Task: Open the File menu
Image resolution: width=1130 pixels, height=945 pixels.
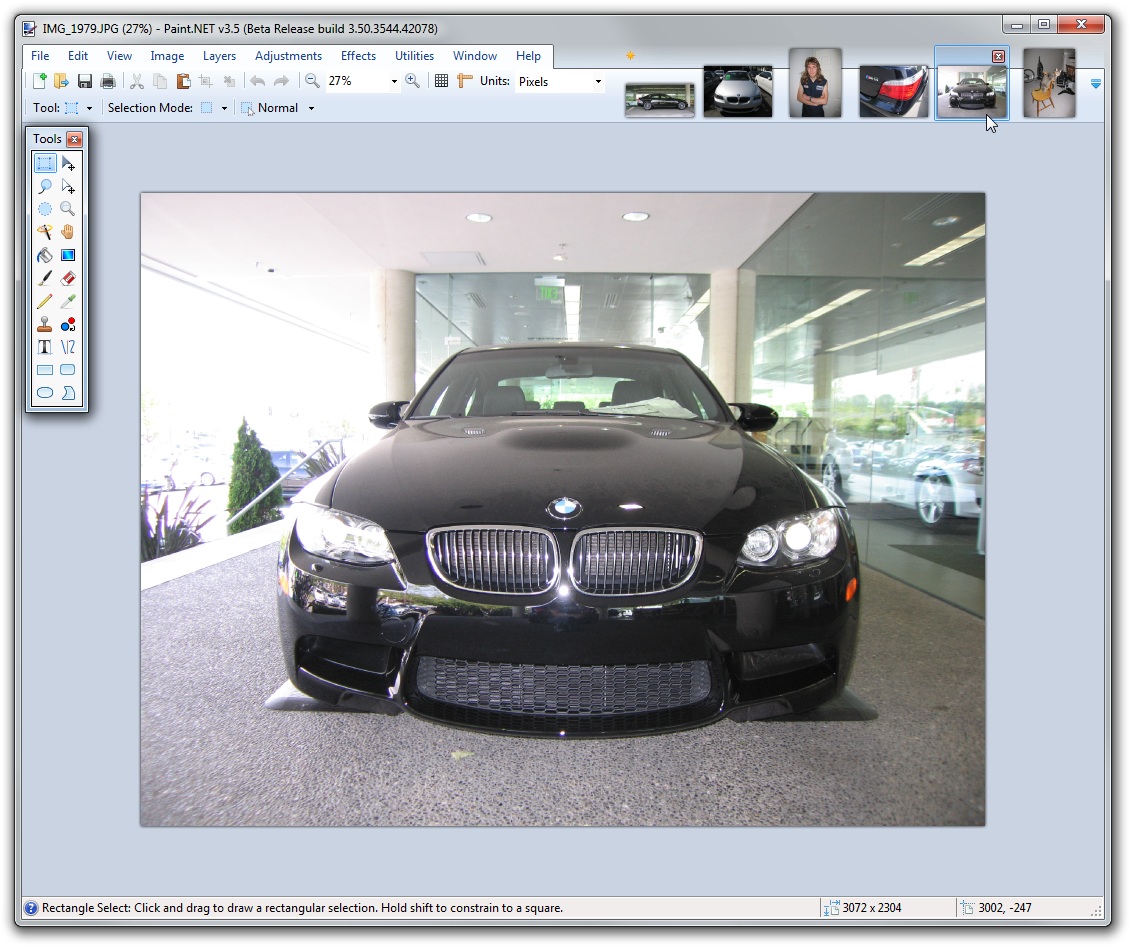Action: tap(40, 56)
